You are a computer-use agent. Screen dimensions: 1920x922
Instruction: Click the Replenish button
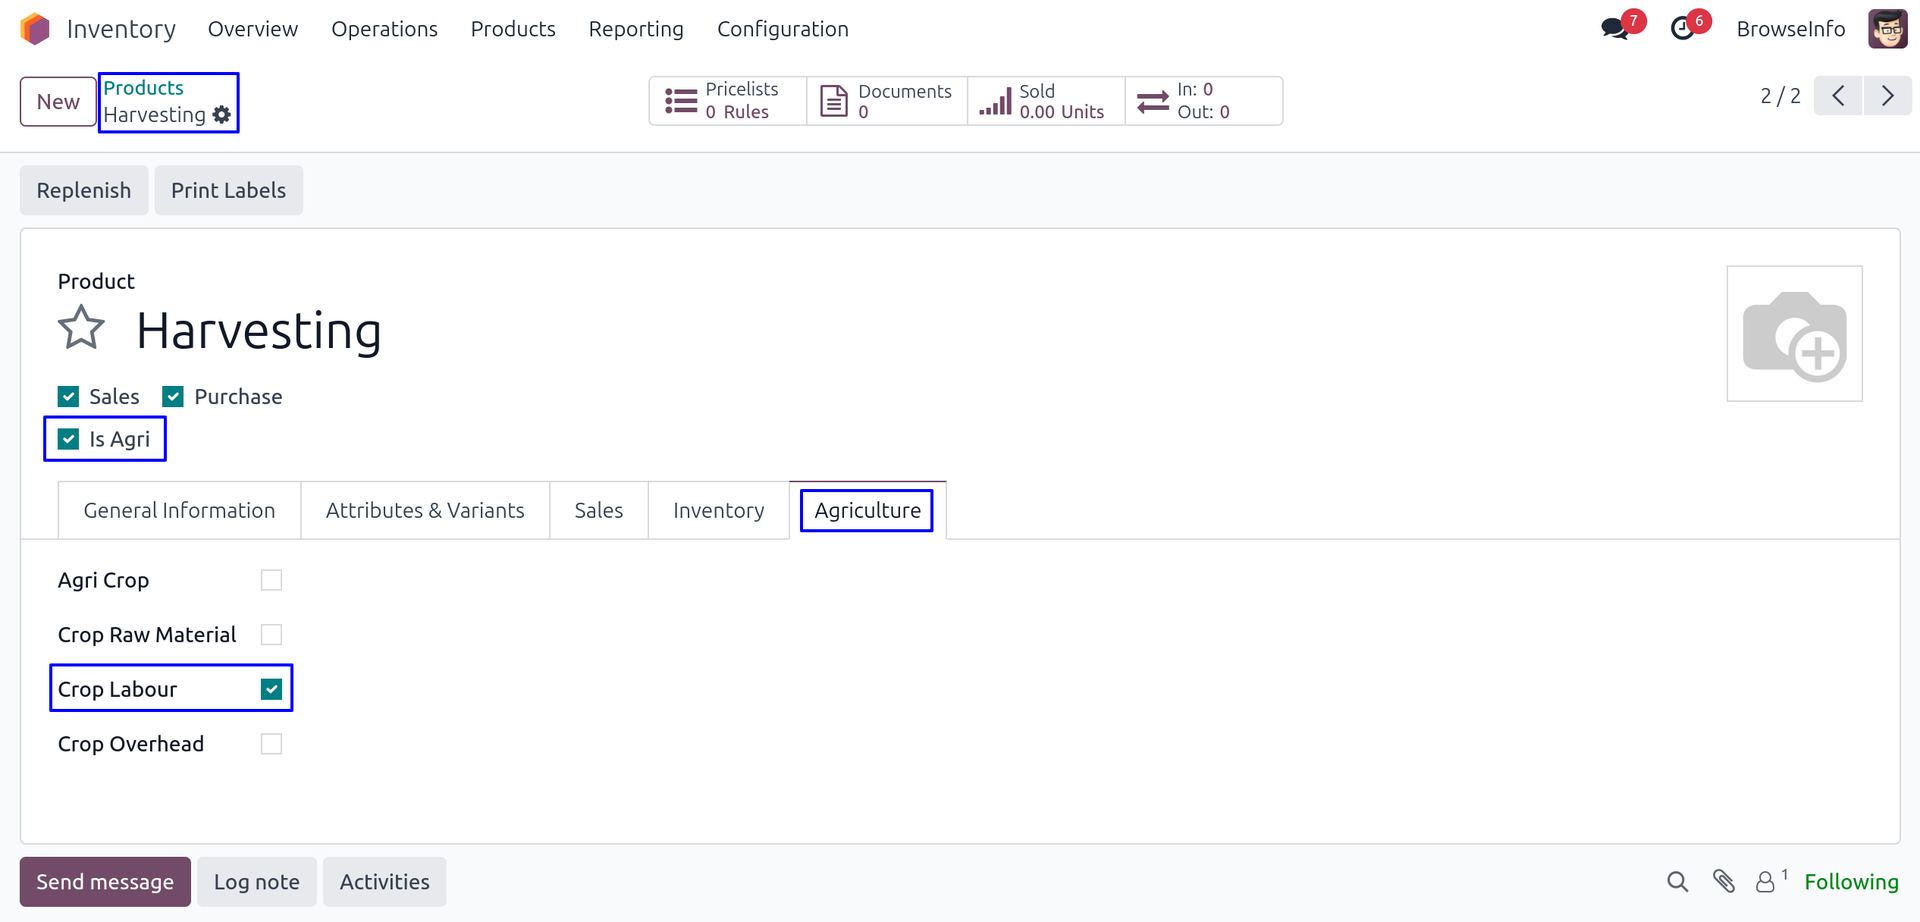(84, 190)
